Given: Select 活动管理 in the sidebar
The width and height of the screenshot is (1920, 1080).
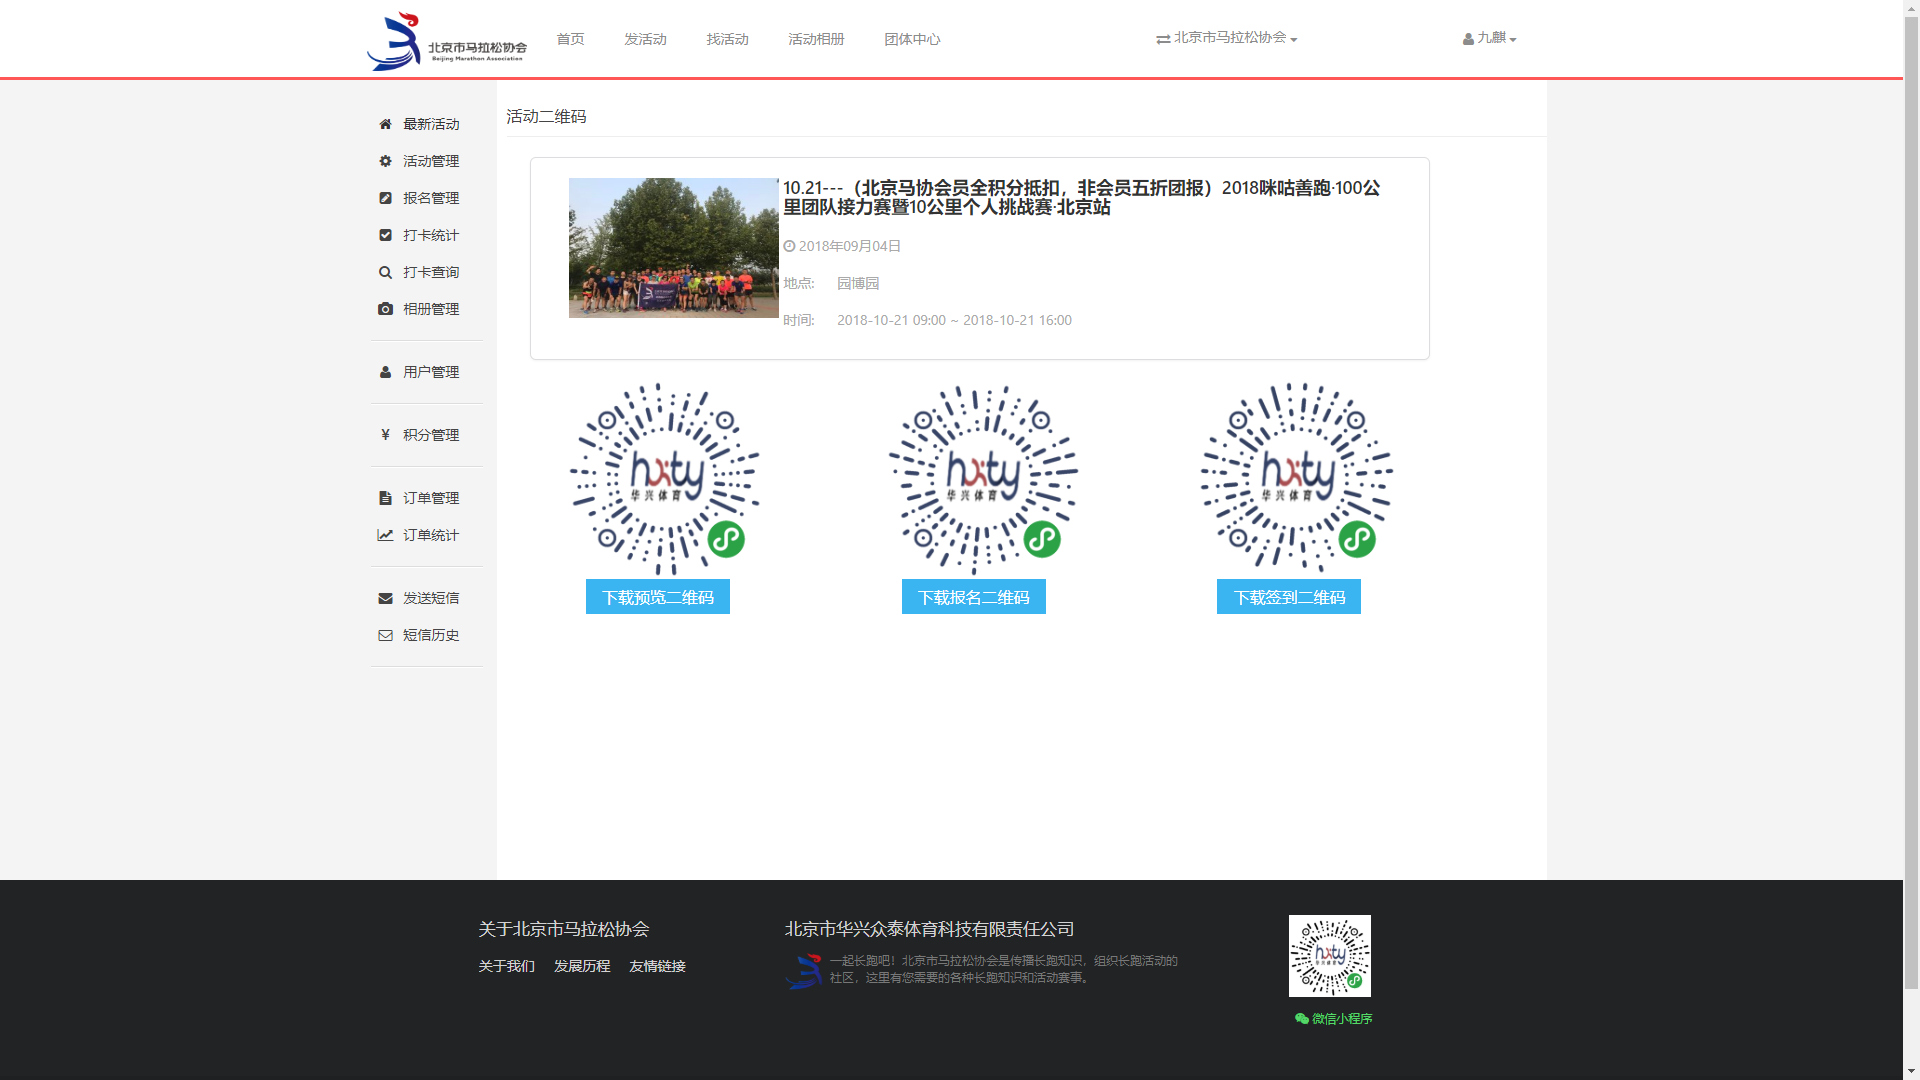Looking at the screenshot, I should tap(431, 161).
